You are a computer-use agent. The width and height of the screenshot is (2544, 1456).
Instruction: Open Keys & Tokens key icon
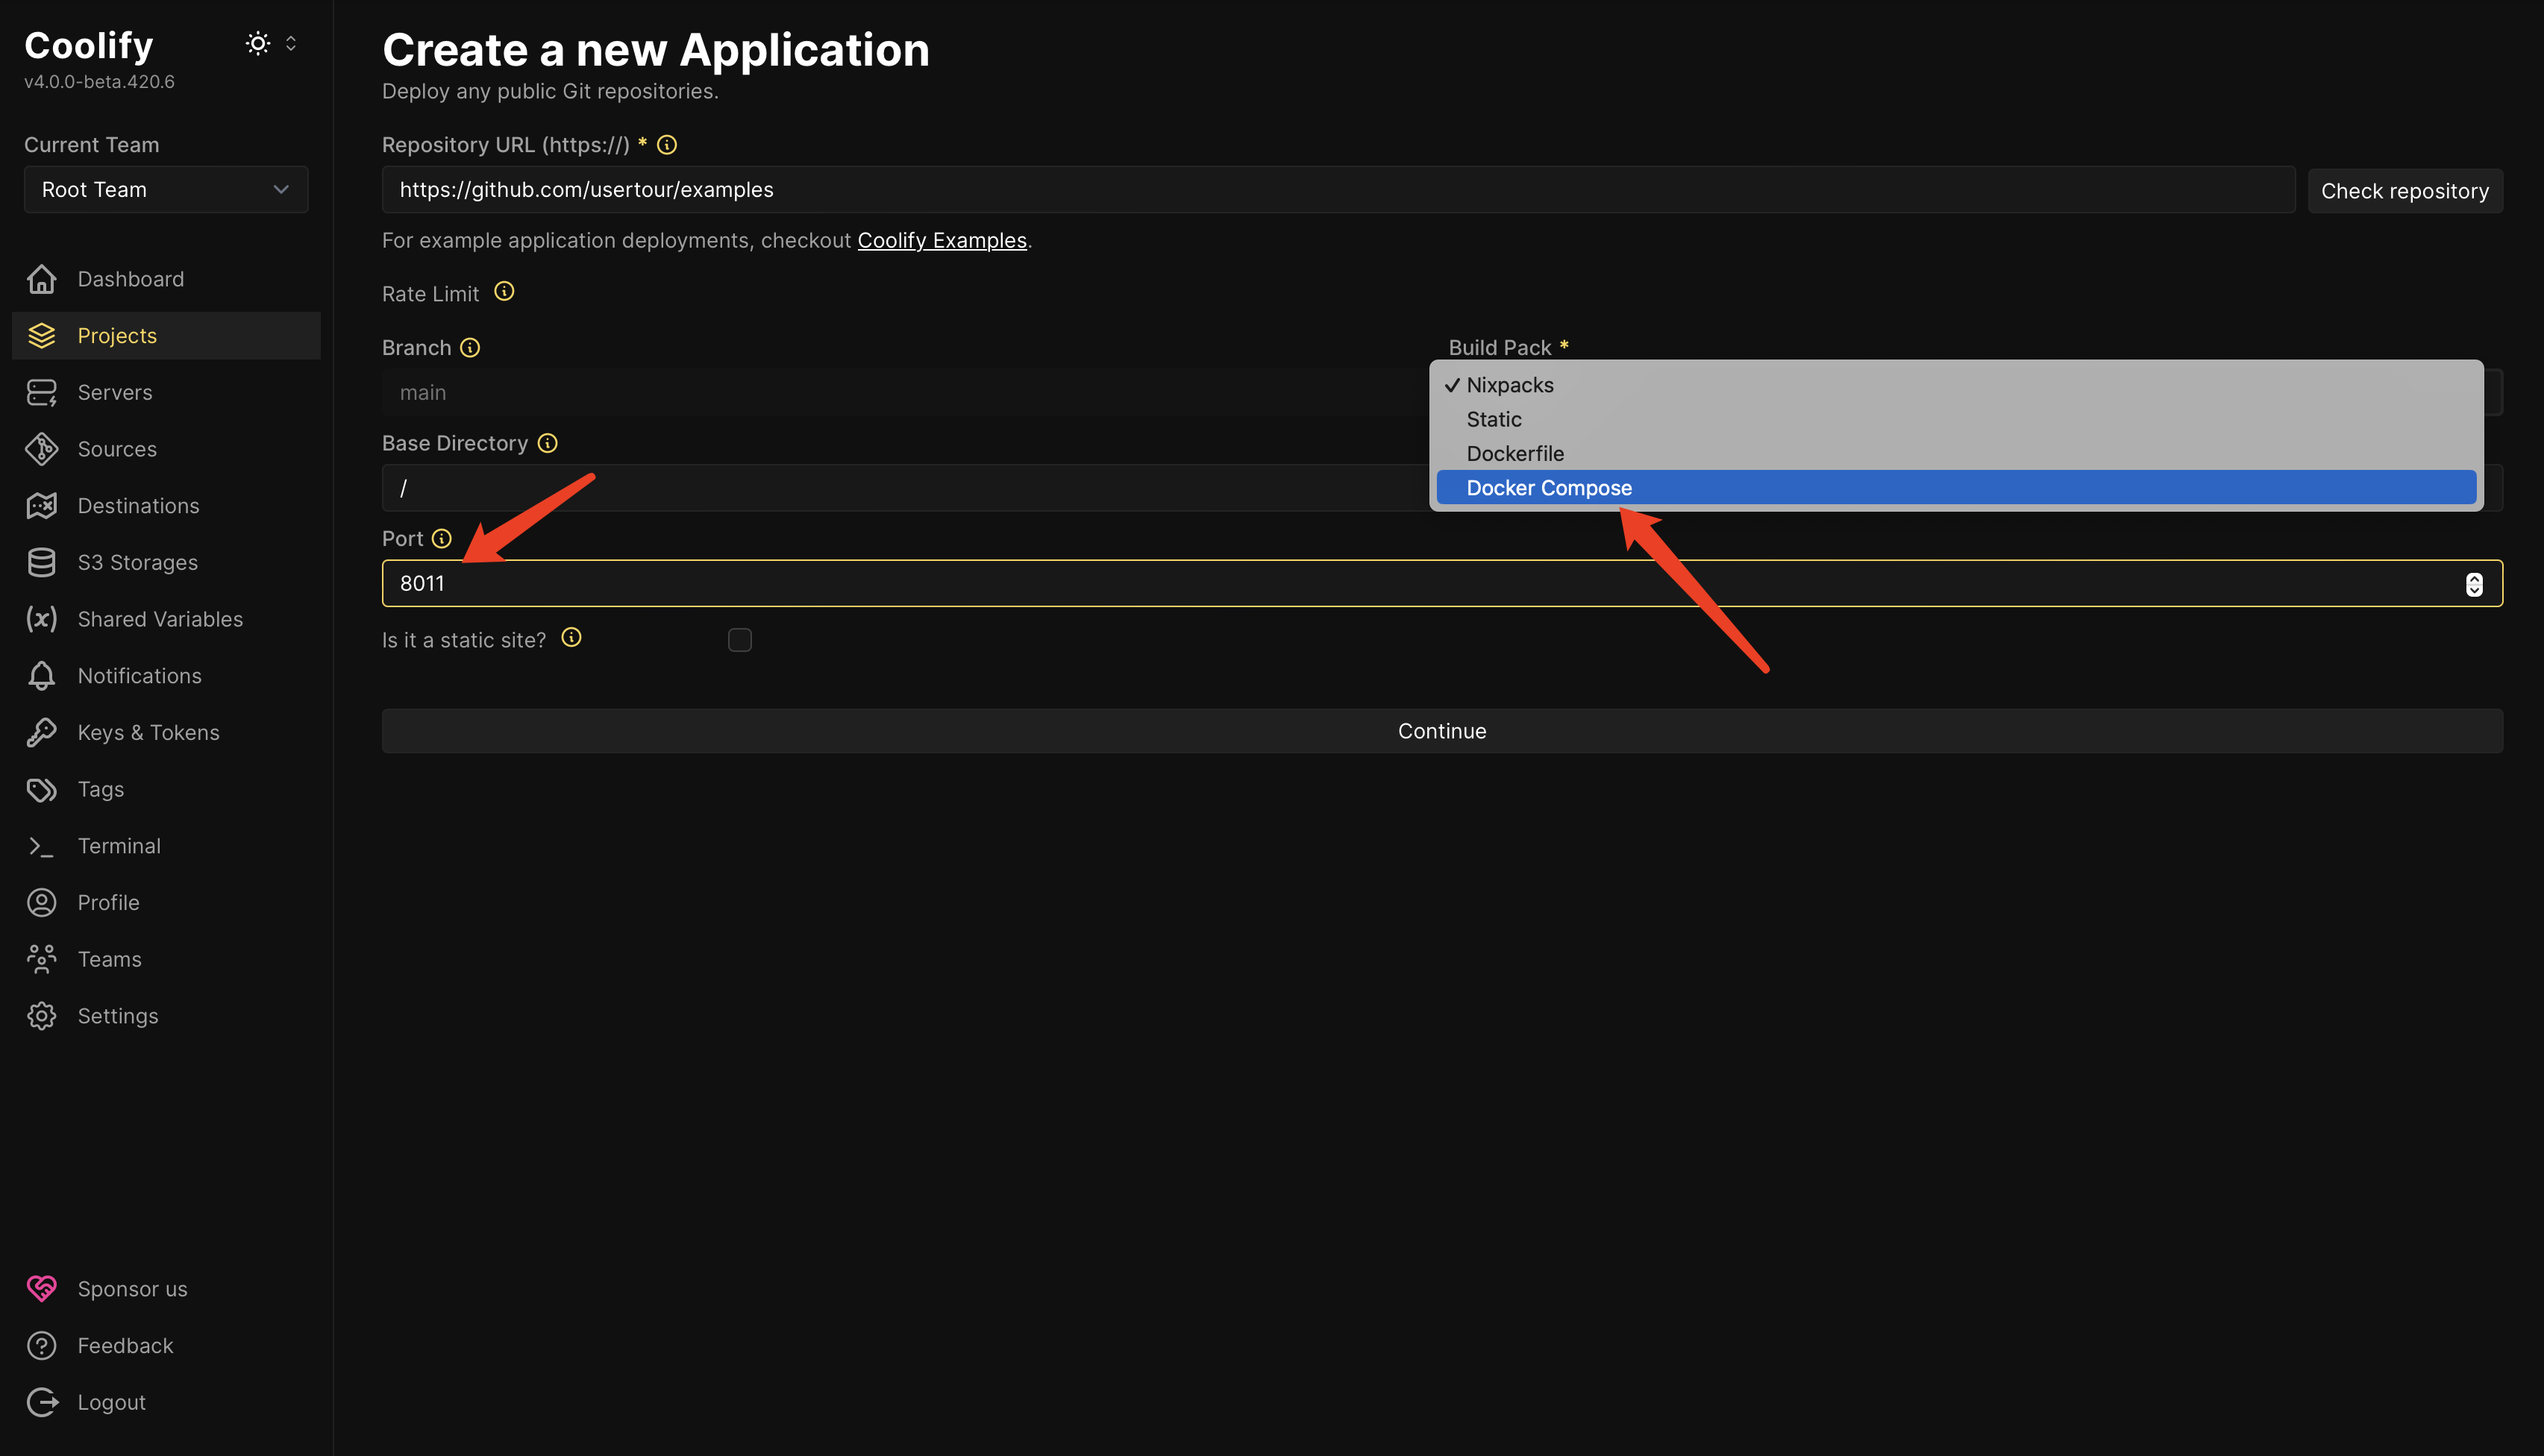[x=41, y=732]
